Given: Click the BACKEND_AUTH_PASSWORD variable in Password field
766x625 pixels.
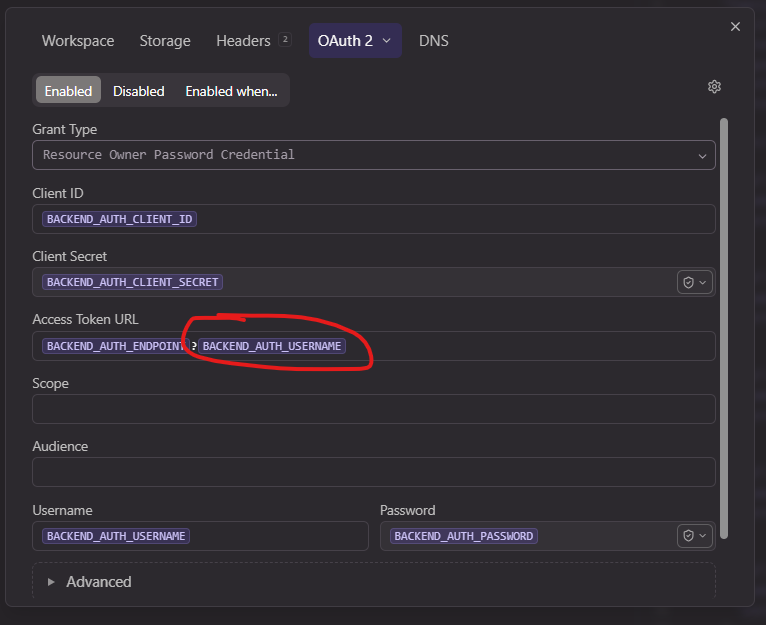Looking at the screenshot, I should click(x=463, y=536).
